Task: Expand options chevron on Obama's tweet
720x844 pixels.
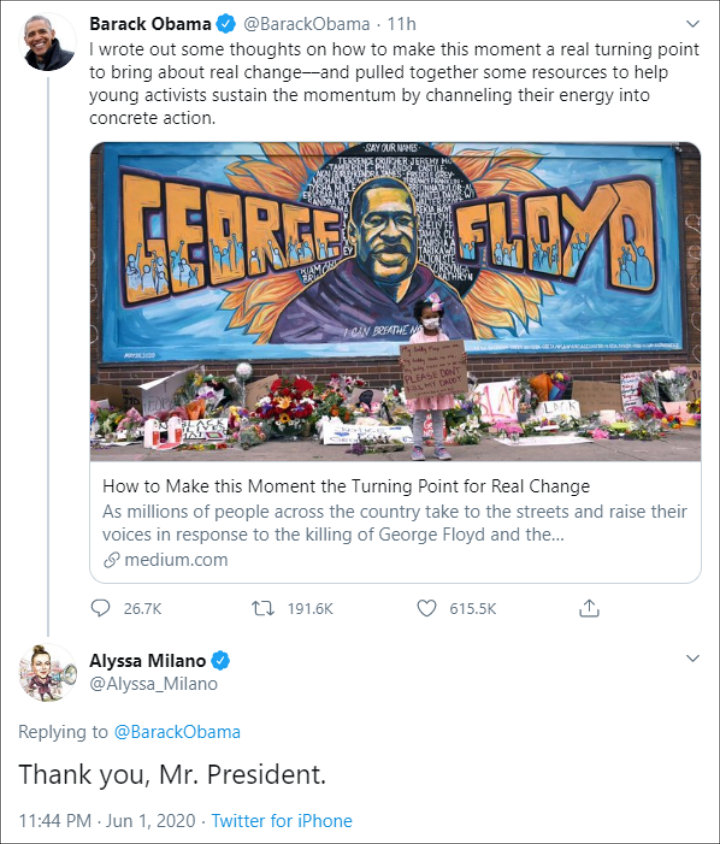Action: (x=693, y=24)
